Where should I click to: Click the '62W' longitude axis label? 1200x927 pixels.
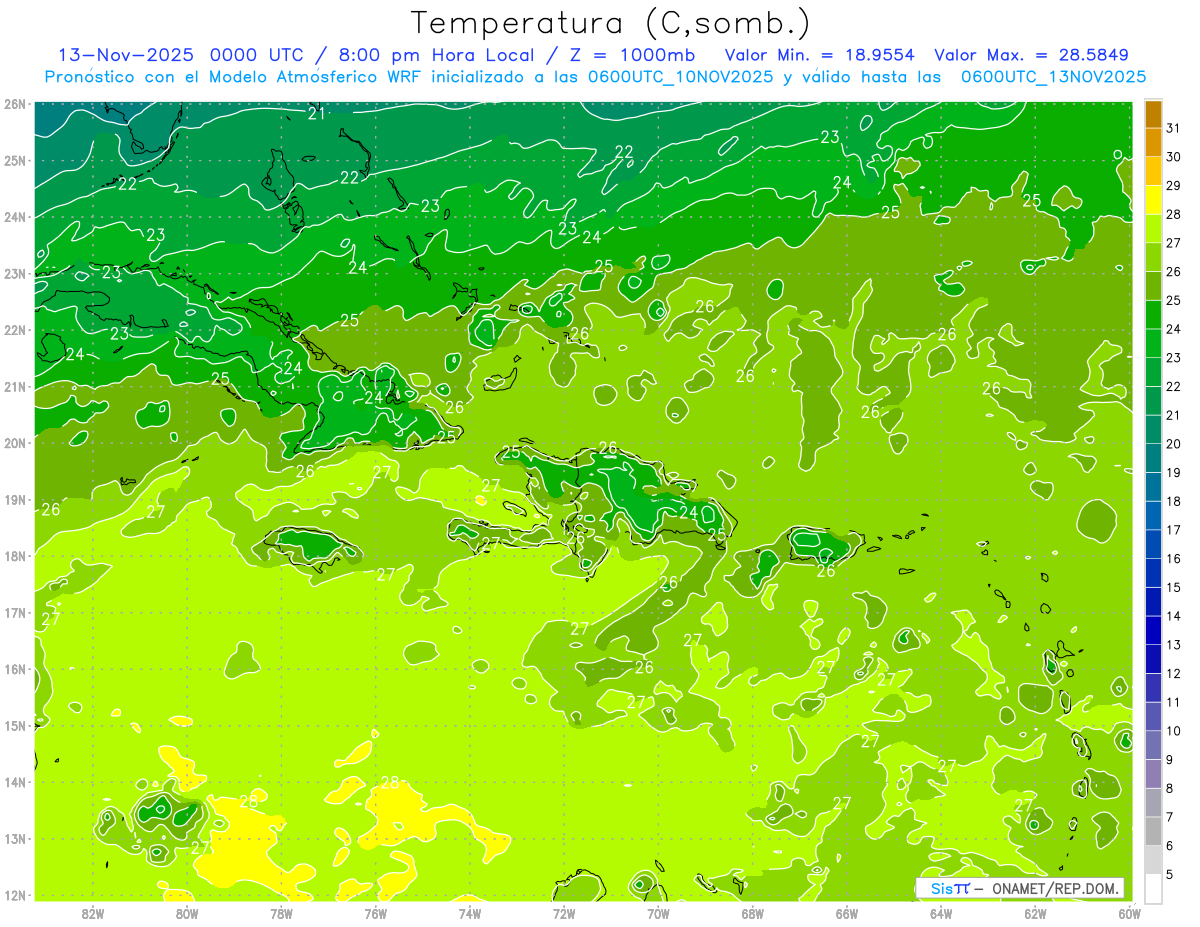pyautogui.click(x=1035, y=913)
